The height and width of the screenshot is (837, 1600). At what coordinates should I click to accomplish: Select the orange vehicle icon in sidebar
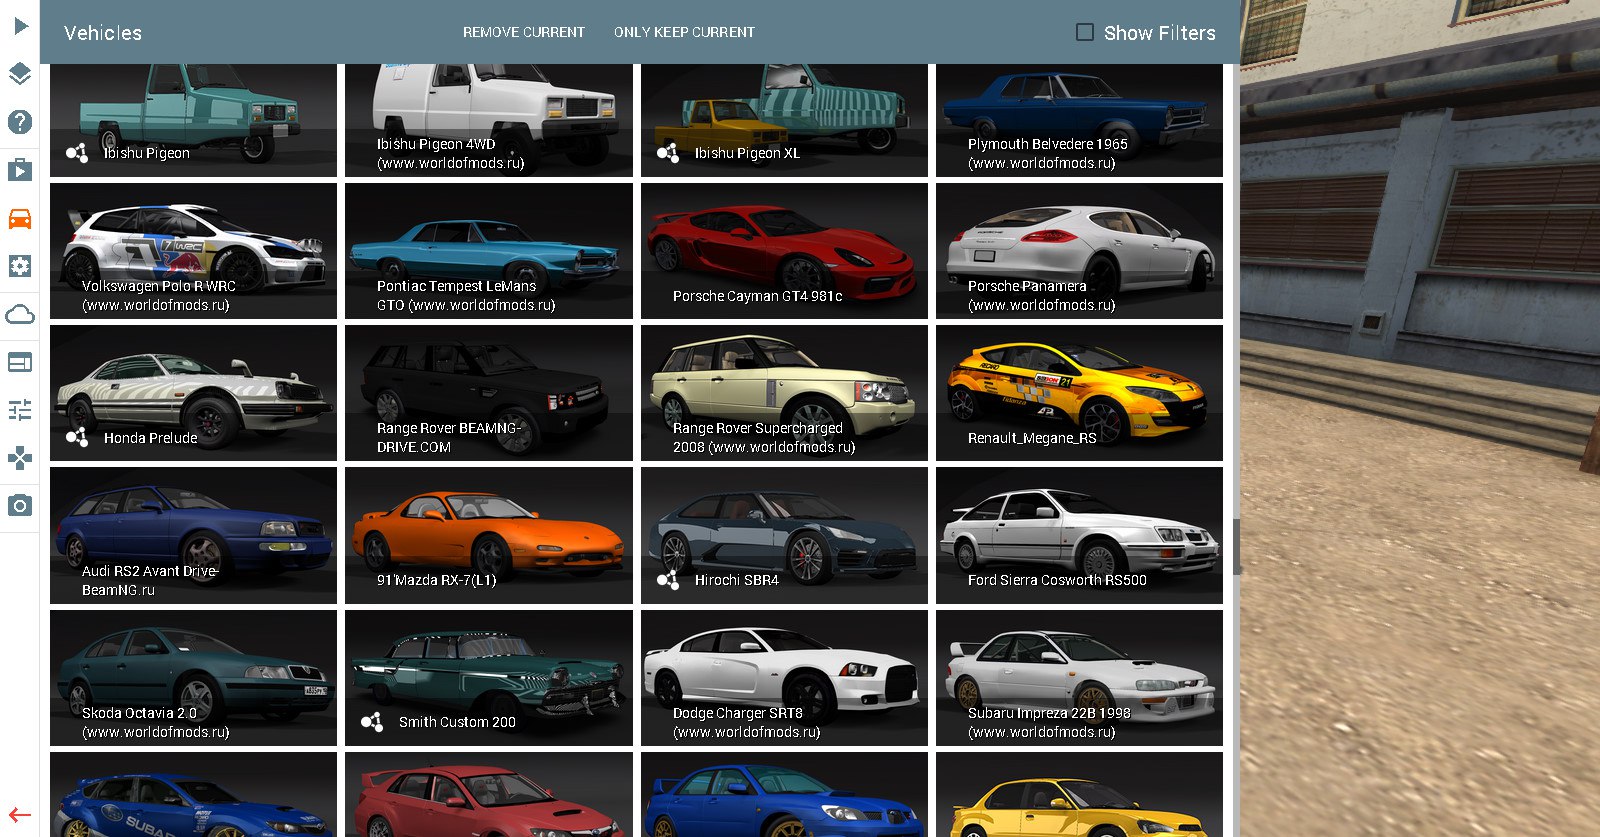[20, 218]
